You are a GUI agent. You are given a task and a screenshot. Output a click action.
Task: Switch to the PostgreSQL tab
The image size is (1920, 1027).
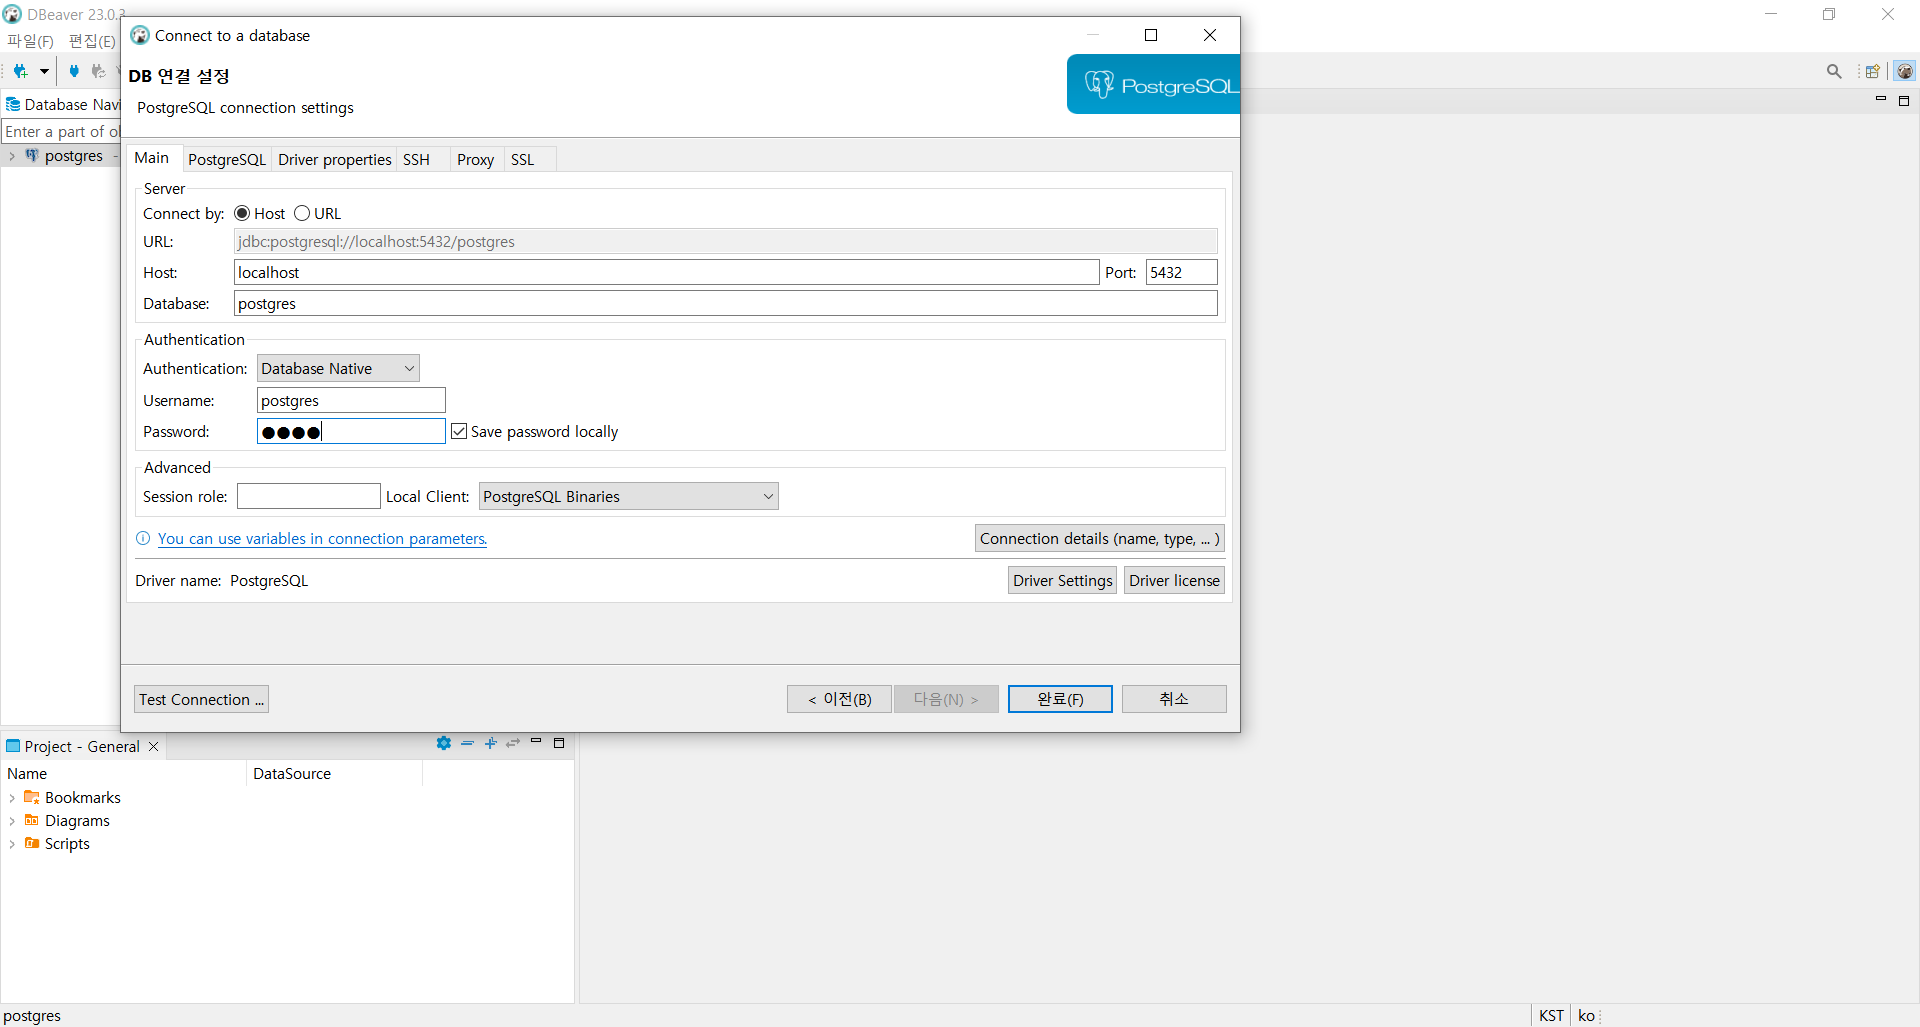point(227,160)
